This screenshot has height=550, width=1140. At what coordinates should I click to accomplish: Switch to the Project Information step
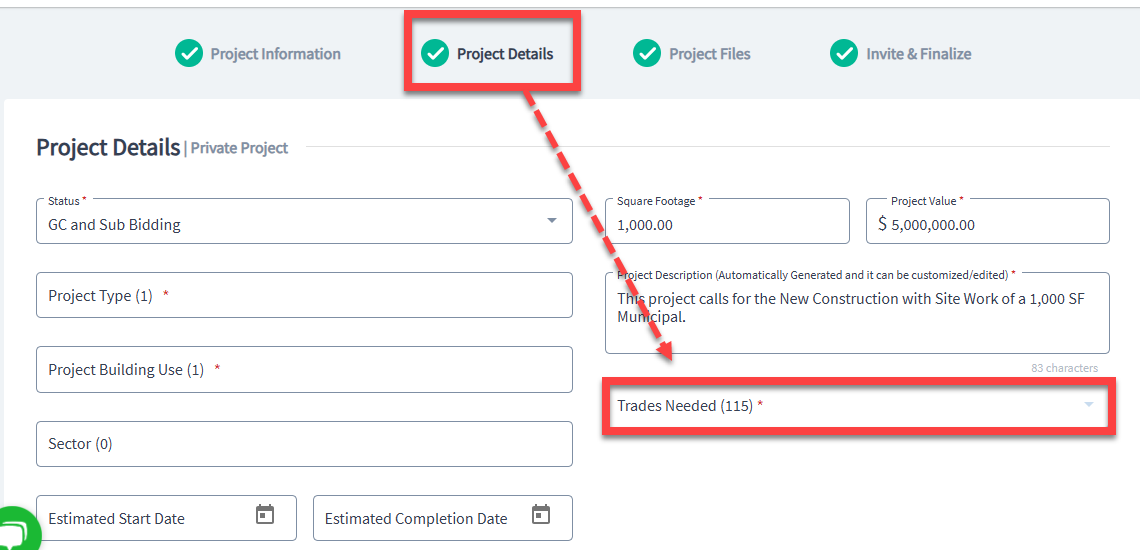click(x=276, y=54)
